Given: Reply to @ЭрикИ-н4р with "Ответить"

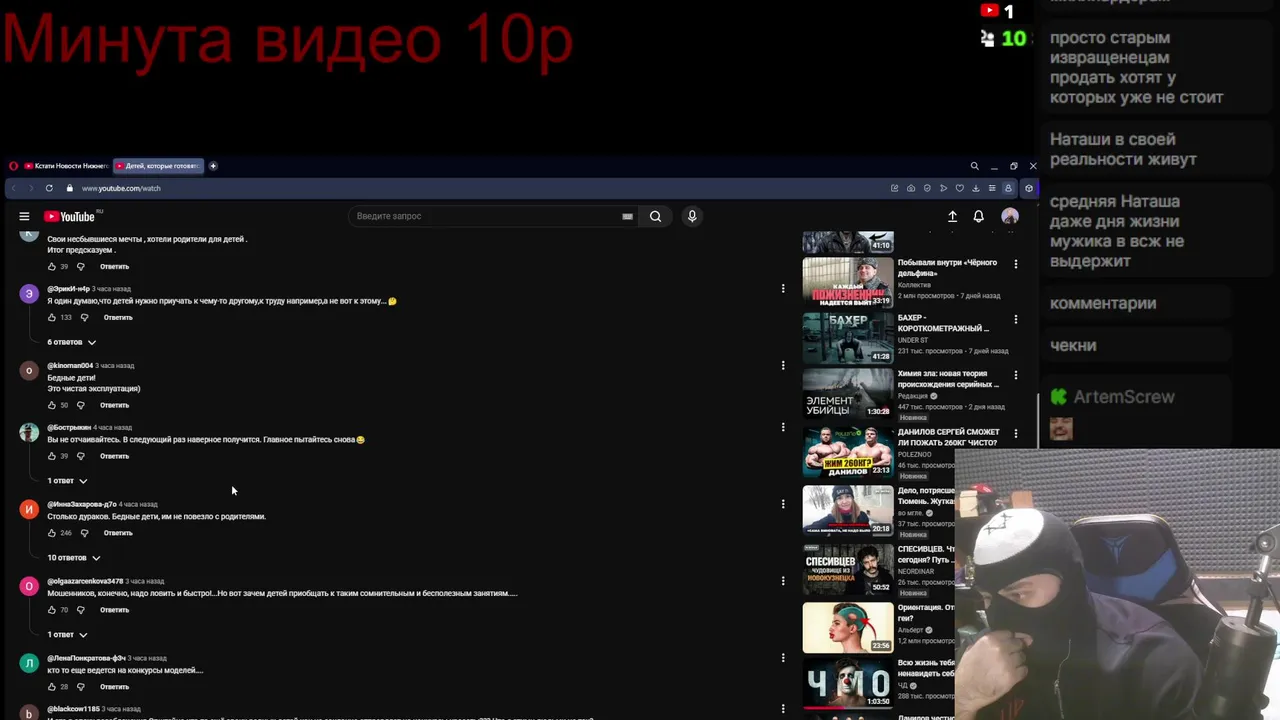Looking at the screenshot, I should 118,317.
